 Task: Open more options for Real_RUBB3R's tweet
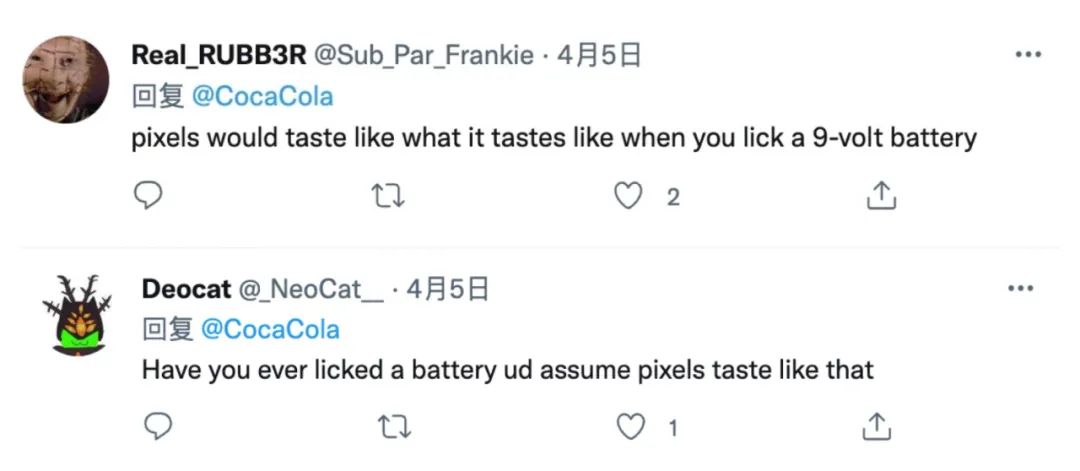point(1028,55)
